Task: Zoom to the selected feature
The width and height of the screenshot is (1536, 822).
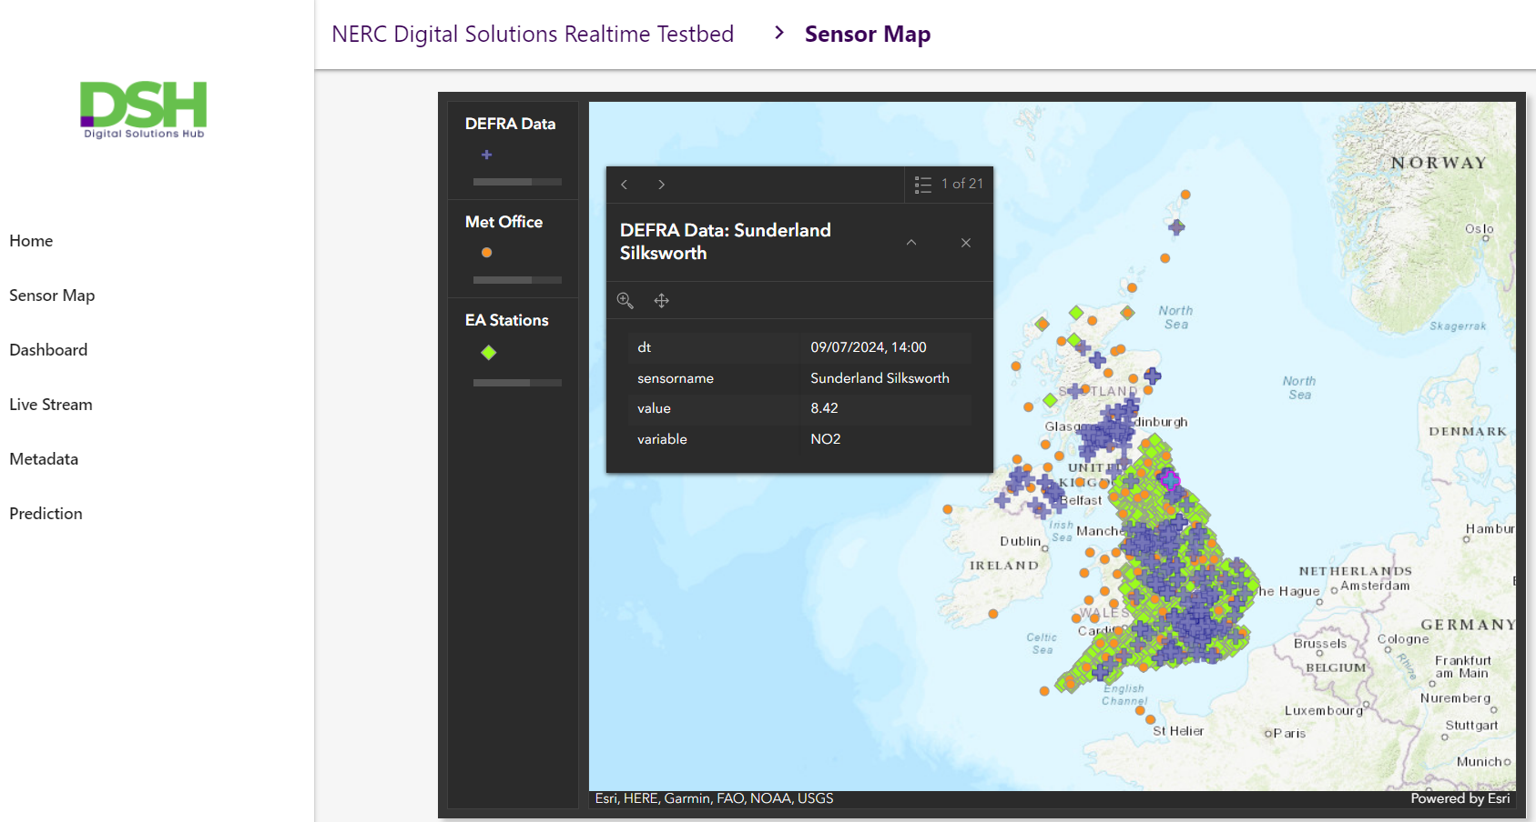Action: (x=625, y=300)
